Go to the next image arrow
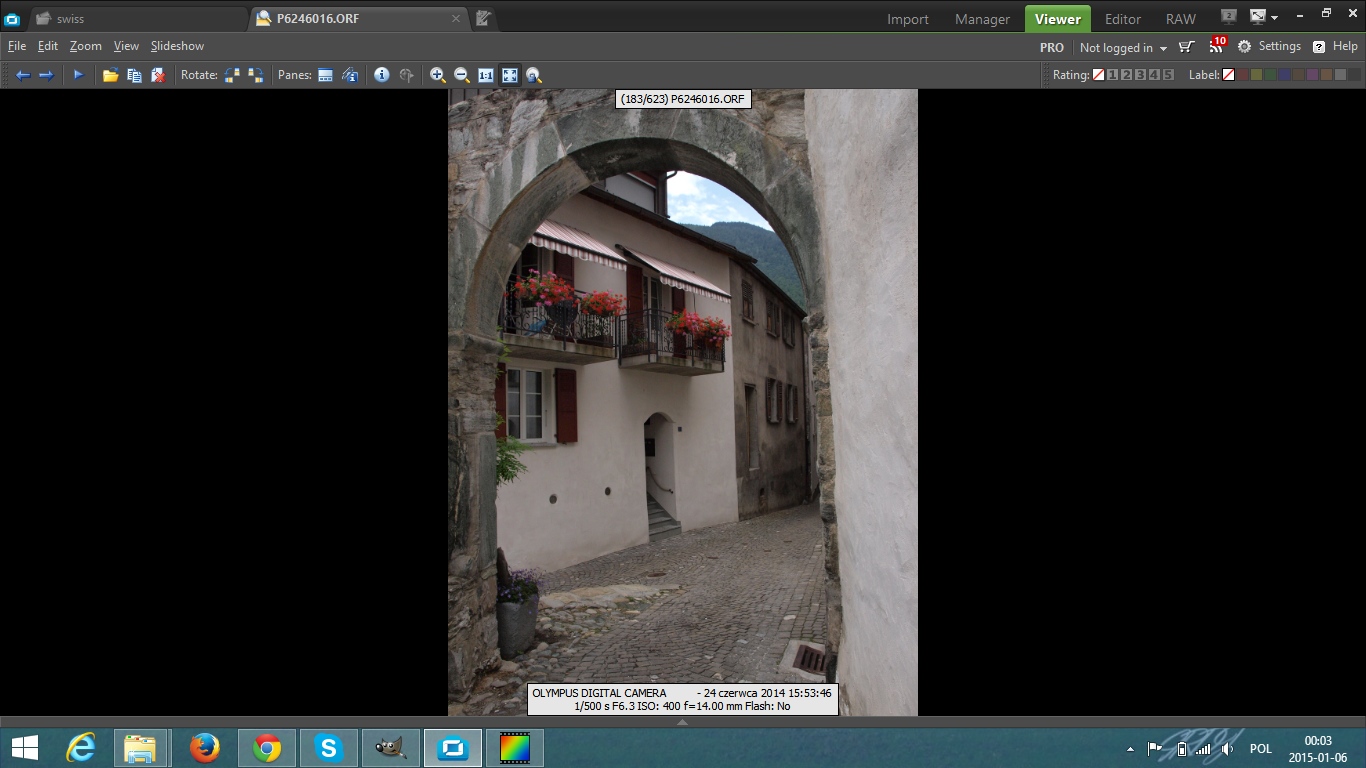 (46, 75)
